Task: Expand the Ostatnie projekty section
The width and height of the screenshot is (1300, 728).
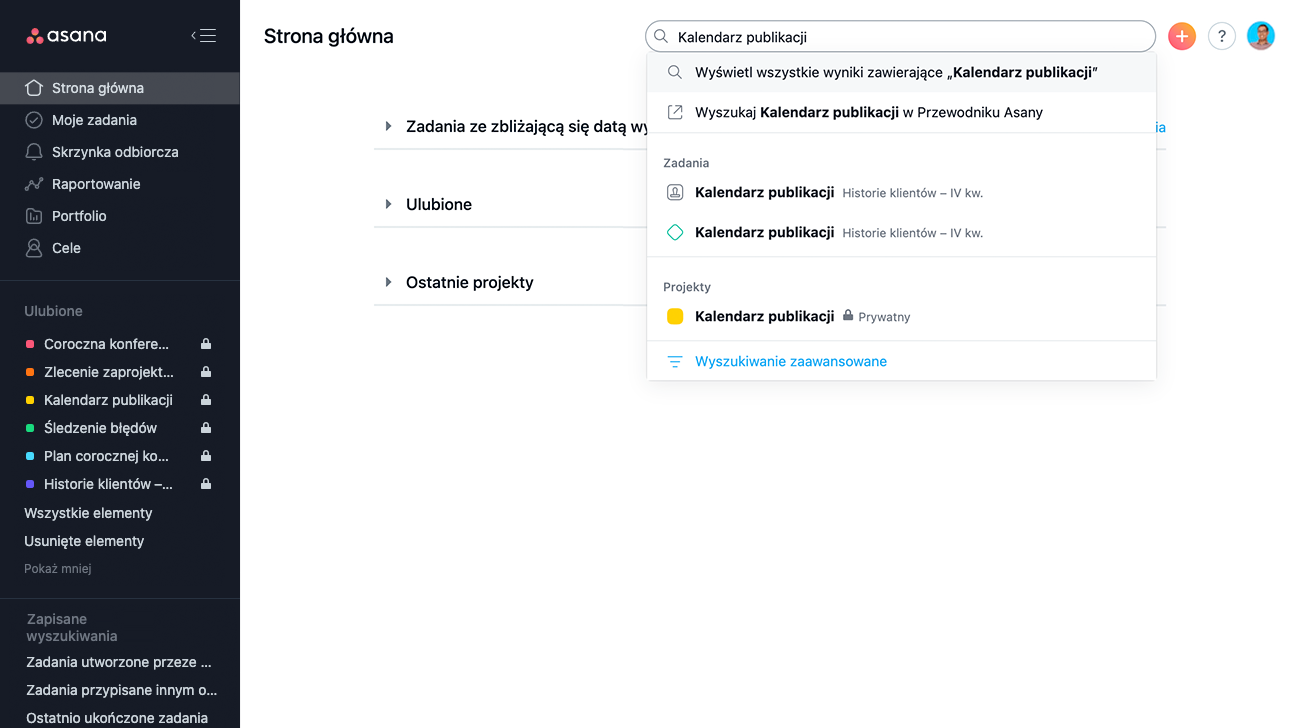Action: pyautogui.click(x=388, y=282)
